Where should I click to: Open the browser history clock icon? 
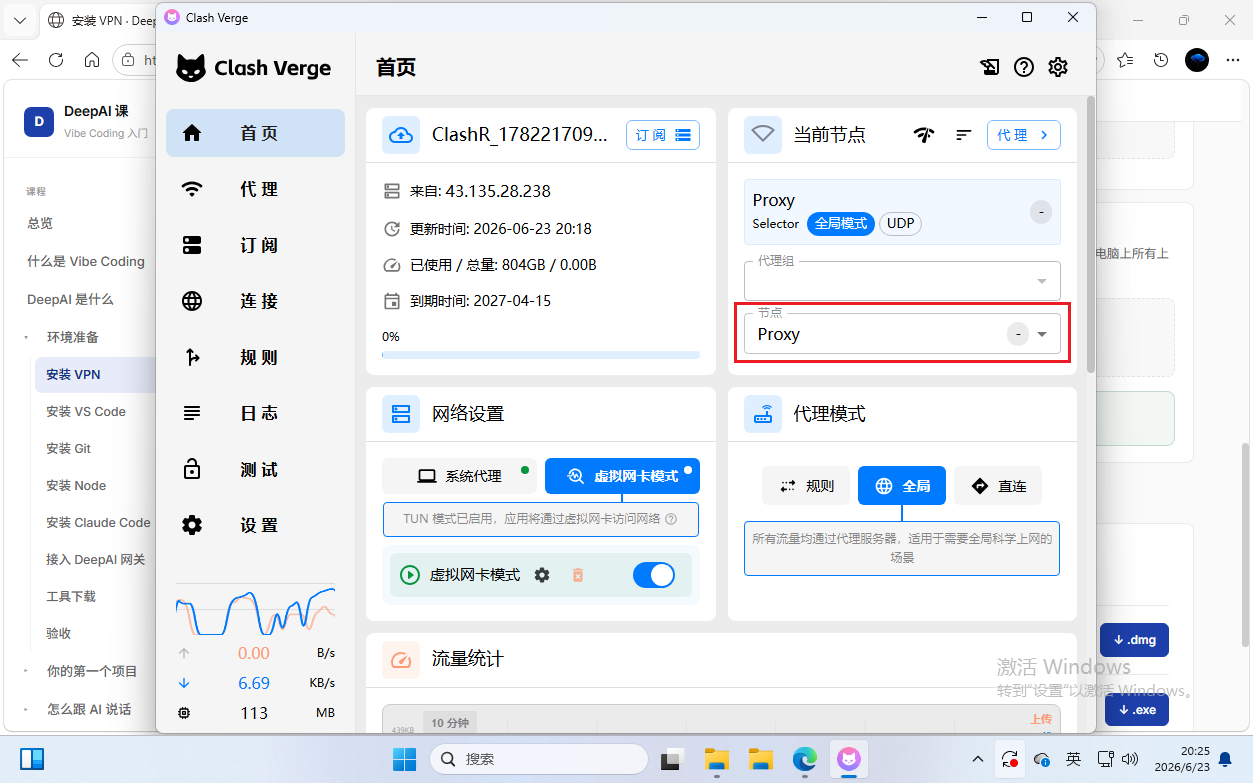click(x=1161, y=60)
